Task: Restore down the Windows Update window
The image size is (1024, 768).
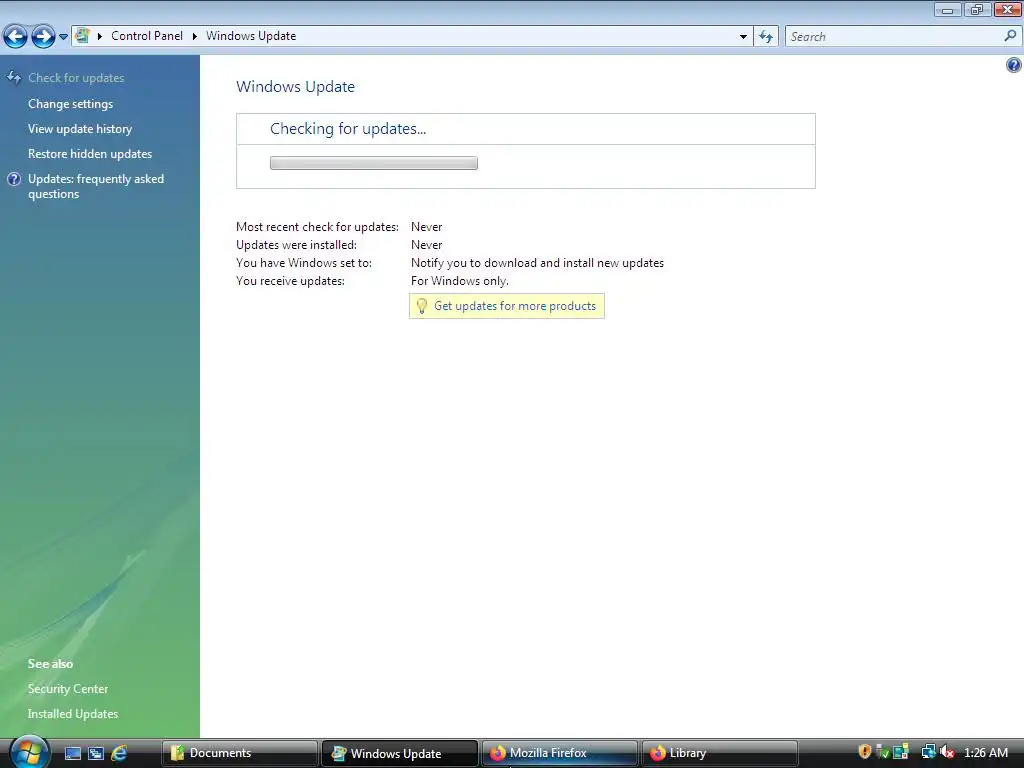Action: click(x=977, y=9)
